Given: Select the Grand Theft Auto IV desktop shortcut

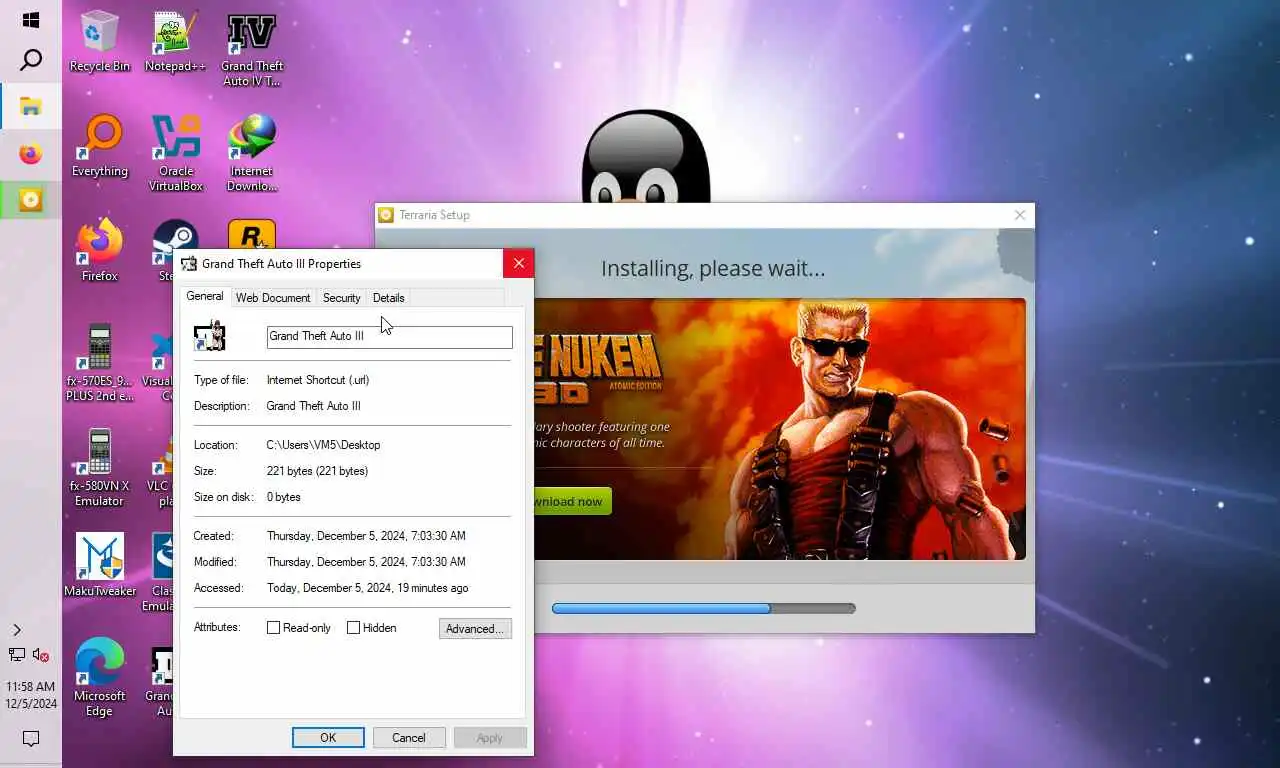Looking at the screenshot, I should (x=252, y=49).
